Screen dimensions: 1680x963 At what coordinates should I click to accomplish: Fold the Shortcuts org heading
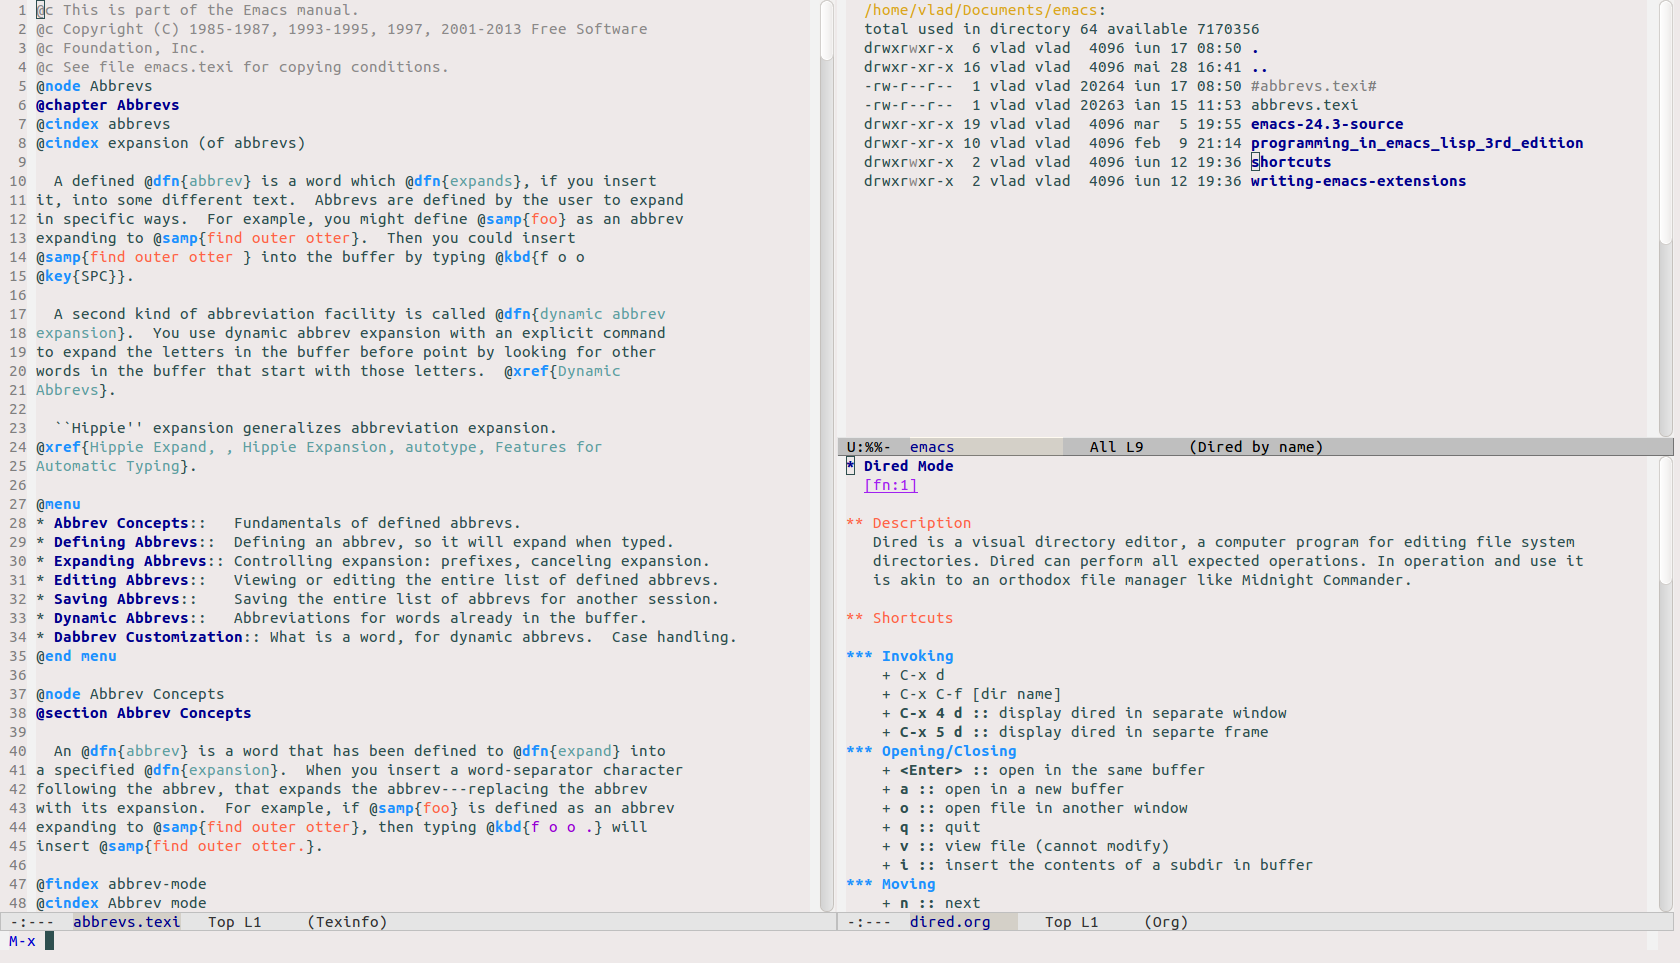899,618
